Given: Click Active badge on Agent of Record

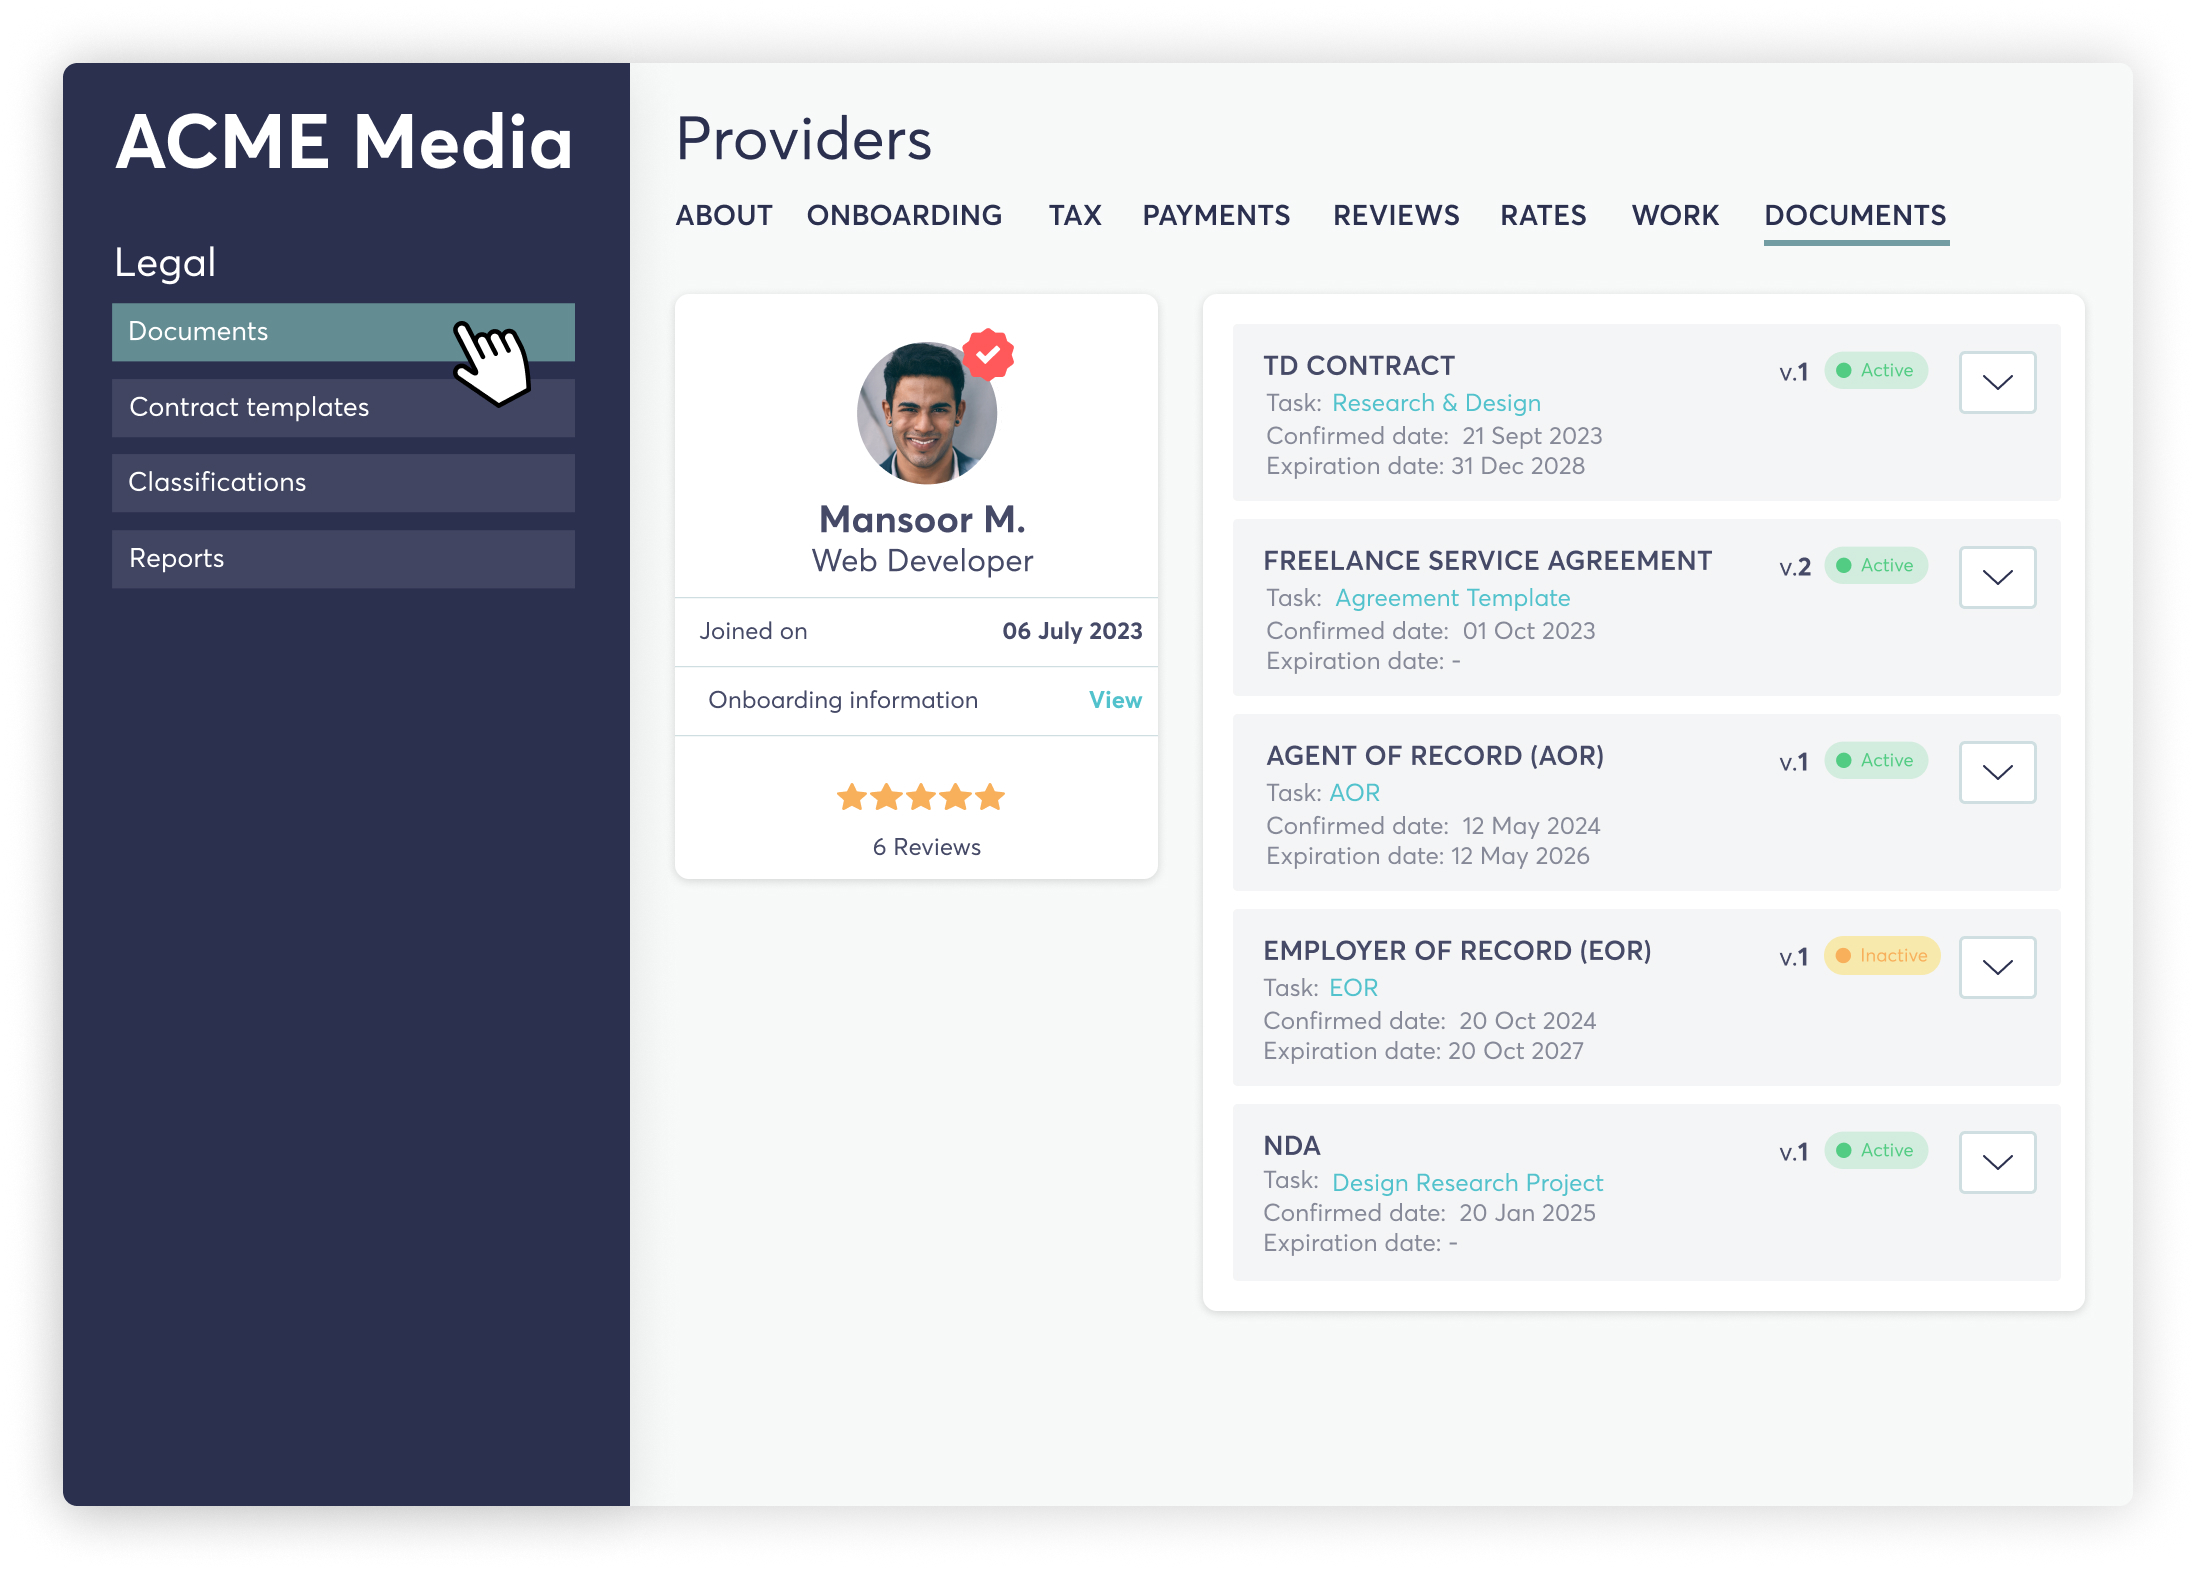Looking at the screenshot, I should click(1875, 760).
